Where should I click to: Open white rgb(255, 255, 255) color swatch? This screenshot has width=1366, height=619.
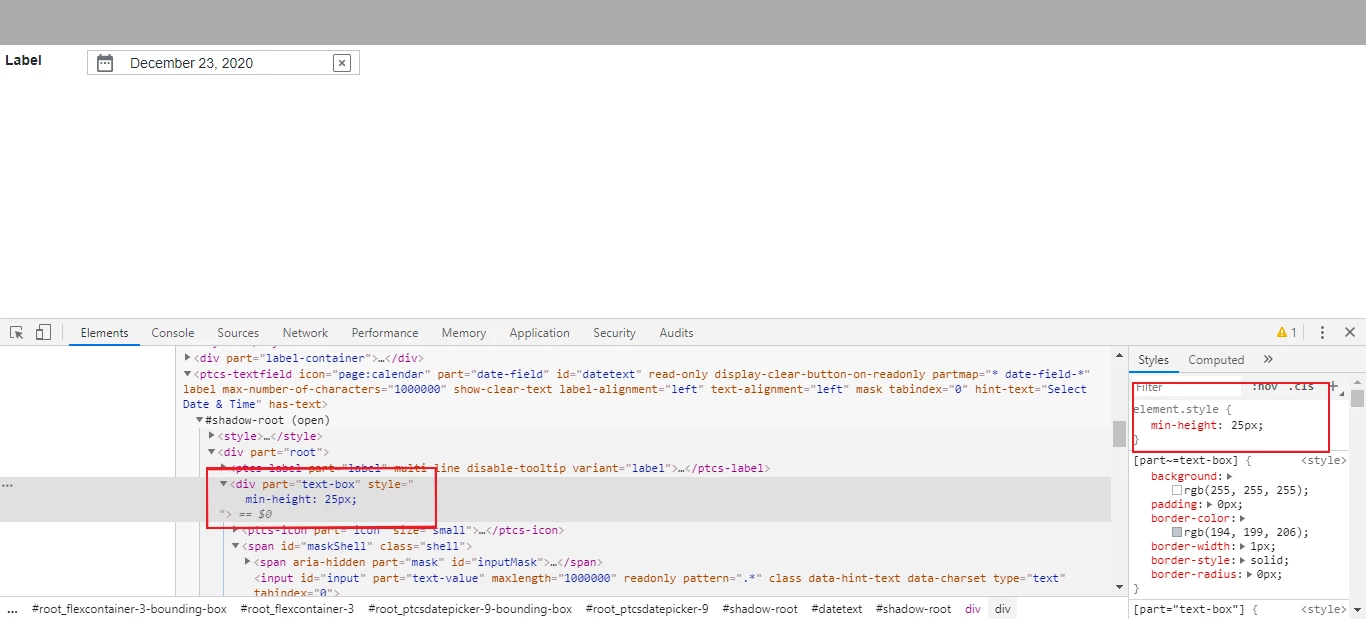pyautogui.click(x=1177, y=491)
